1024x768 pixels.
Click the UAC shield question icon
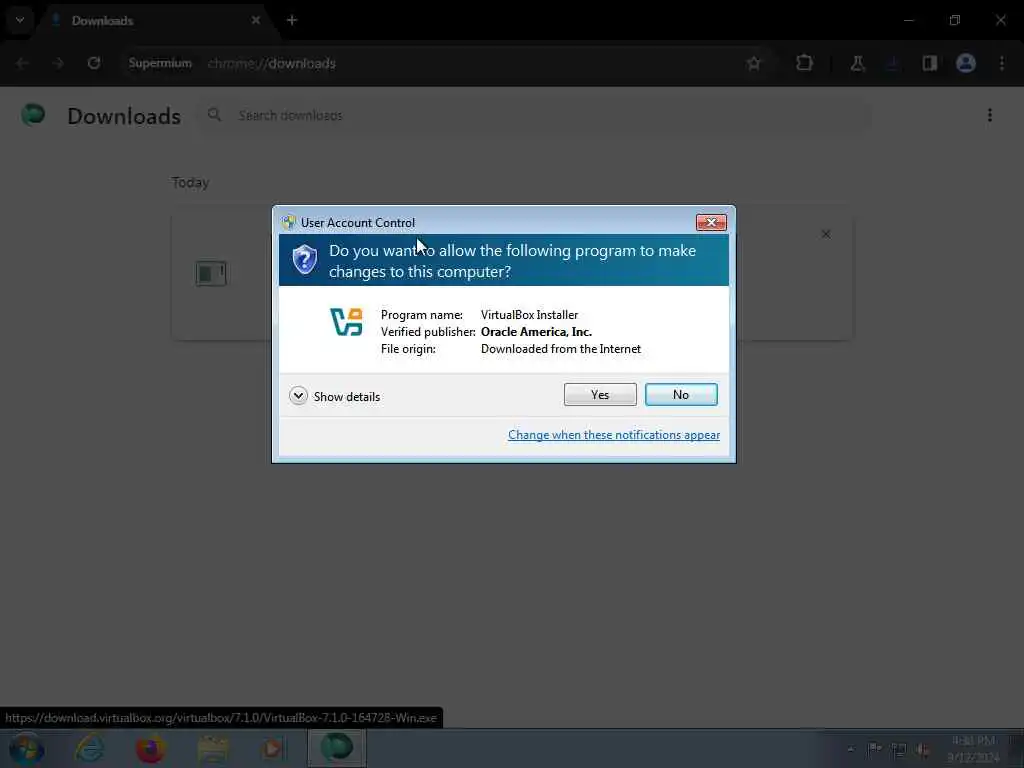304,260
